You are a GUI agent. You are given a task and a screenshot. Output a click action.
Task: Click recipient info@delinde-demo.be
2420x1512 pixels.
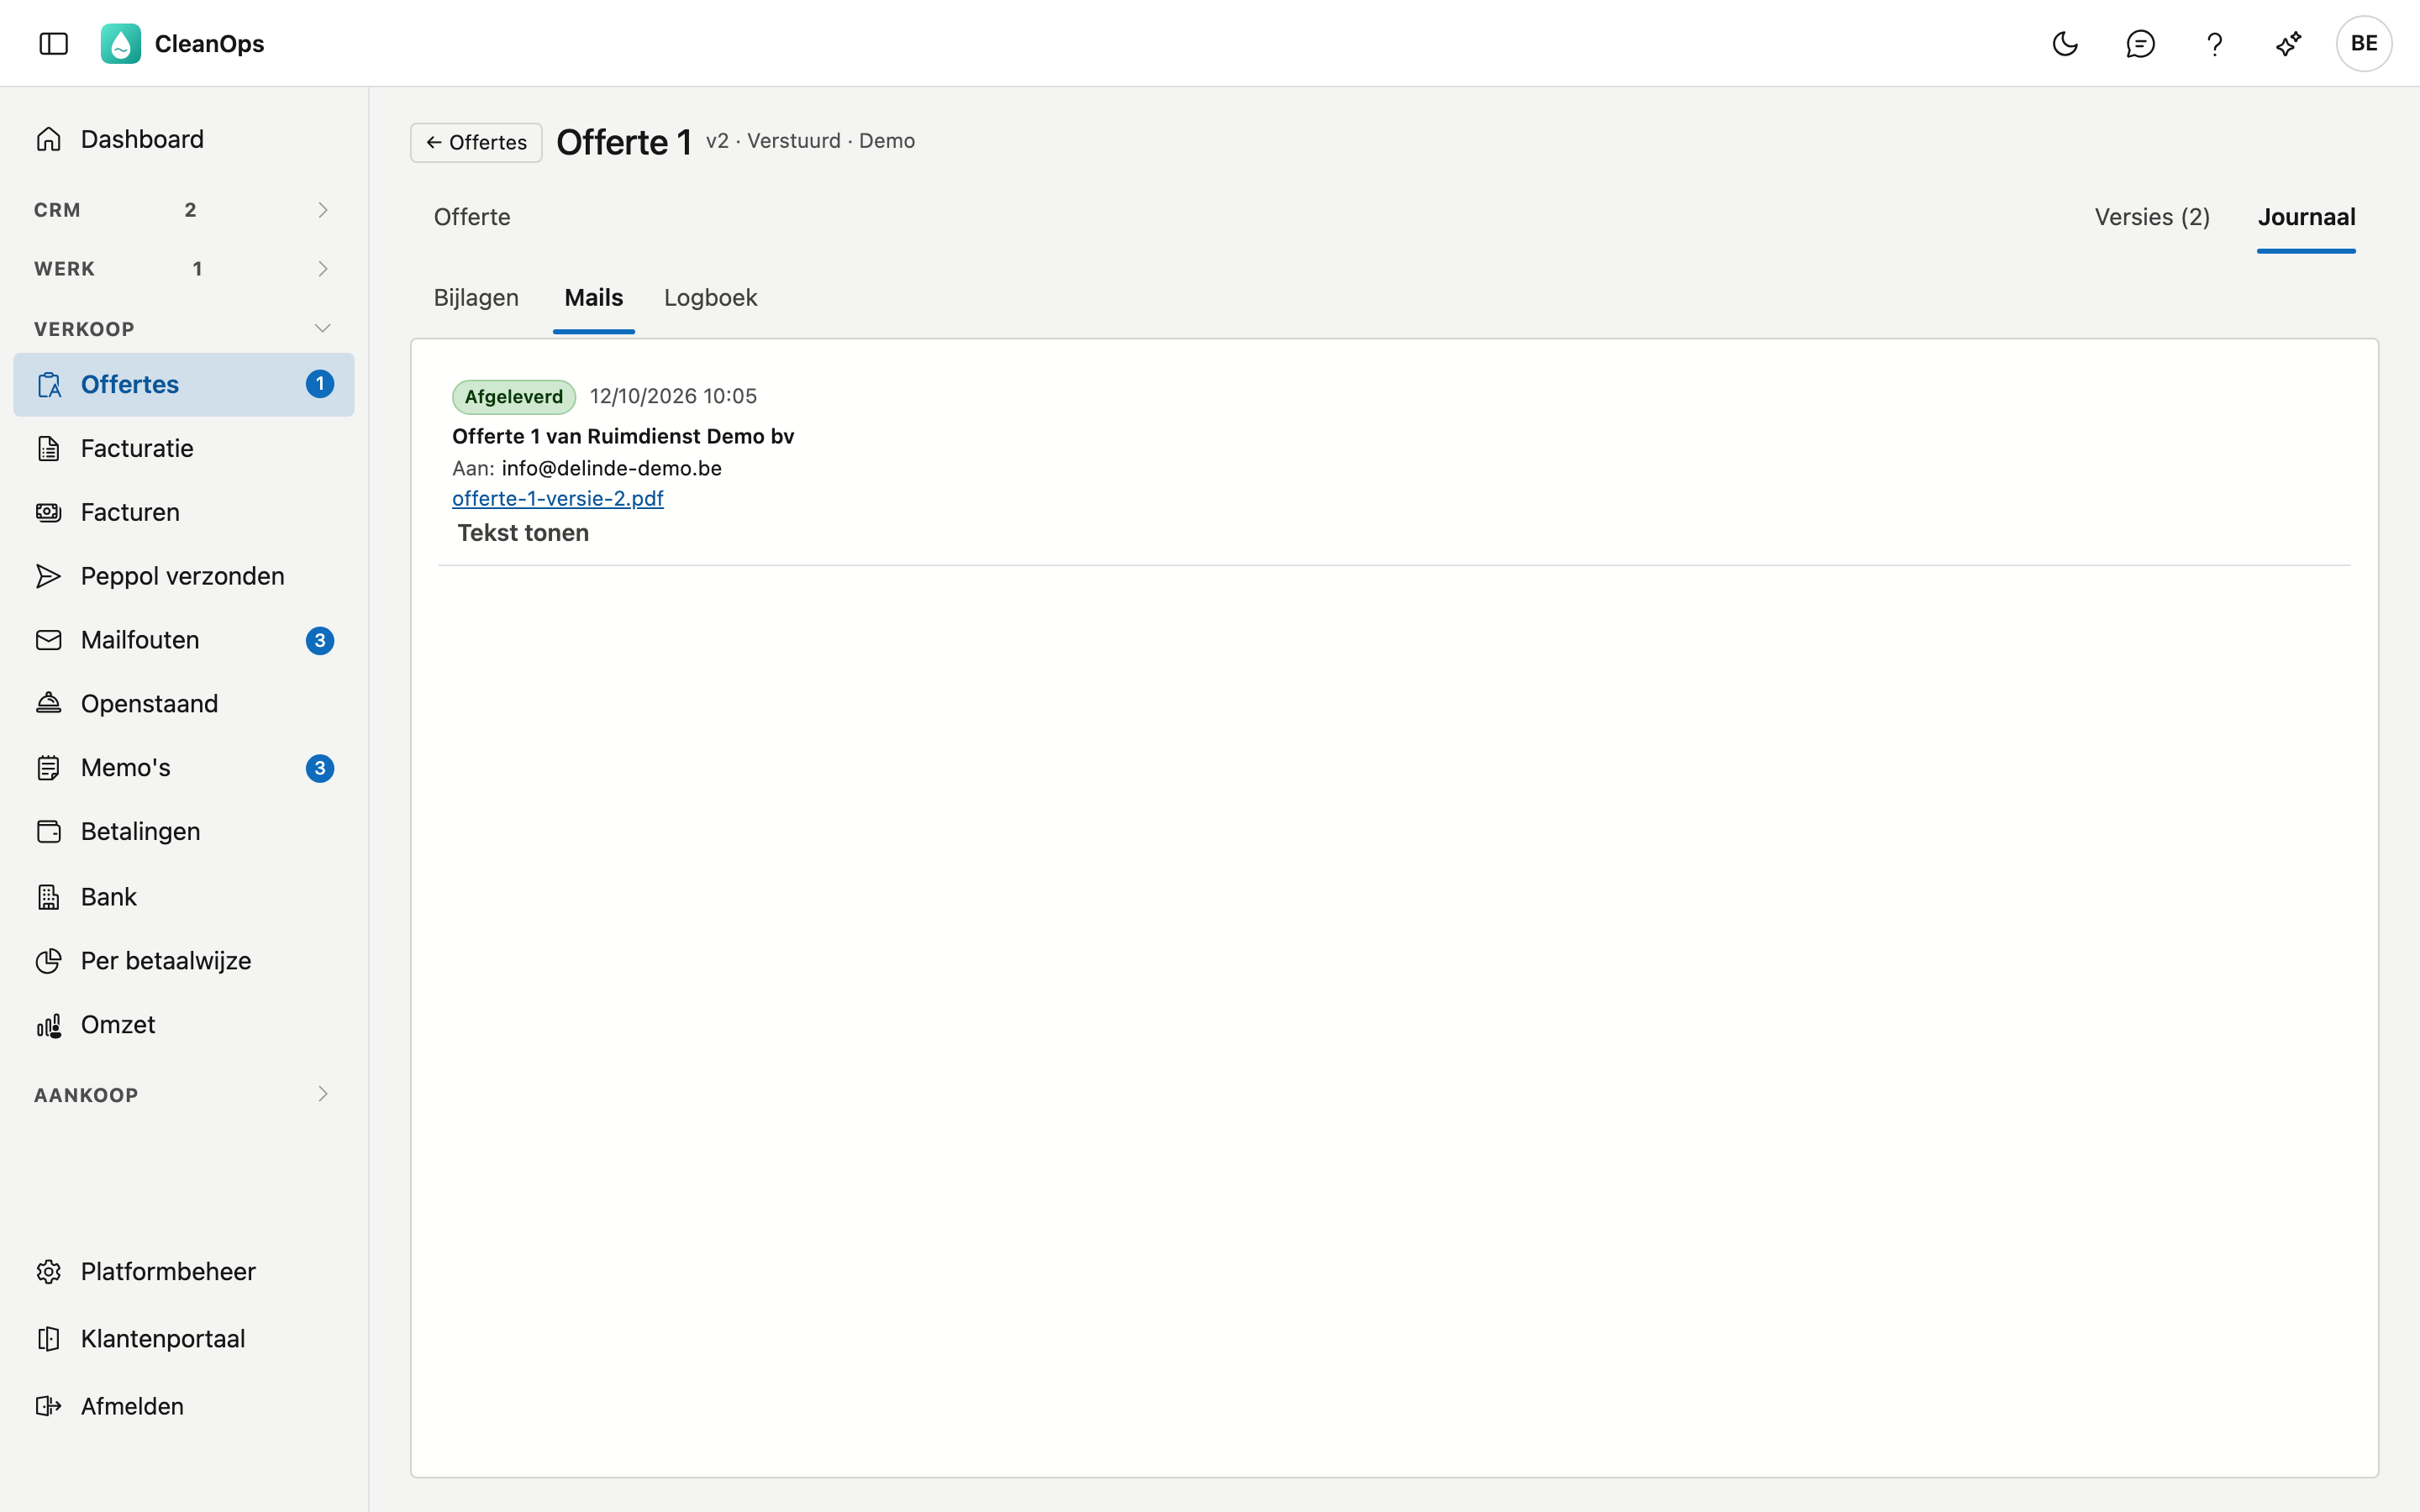[x=612, y=468]
